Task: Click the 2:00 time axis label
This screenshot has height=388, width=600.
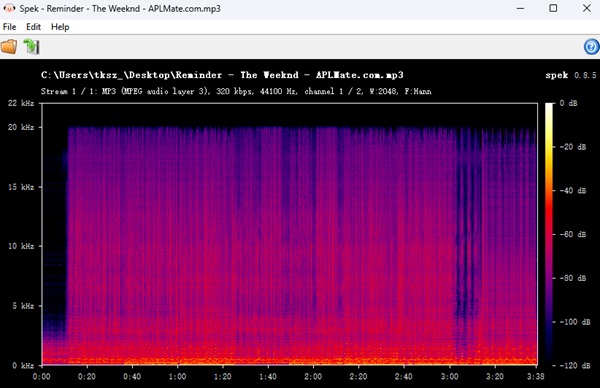Action: click(x=313, y=377)
